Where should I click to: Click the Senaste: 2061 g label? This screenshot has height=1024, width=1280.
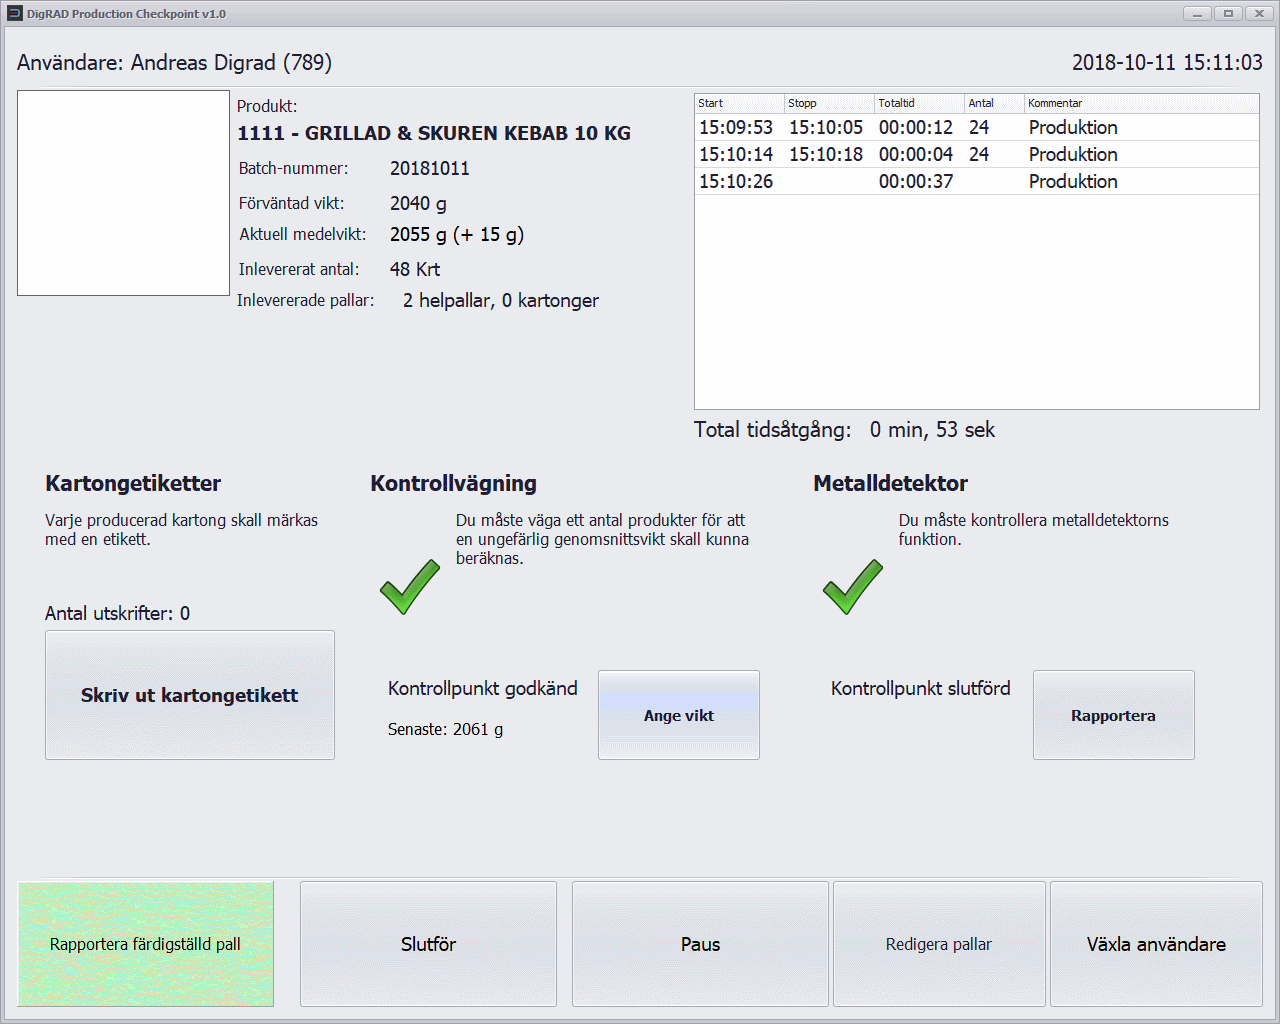pyautogui.click(x=445, y=729)
